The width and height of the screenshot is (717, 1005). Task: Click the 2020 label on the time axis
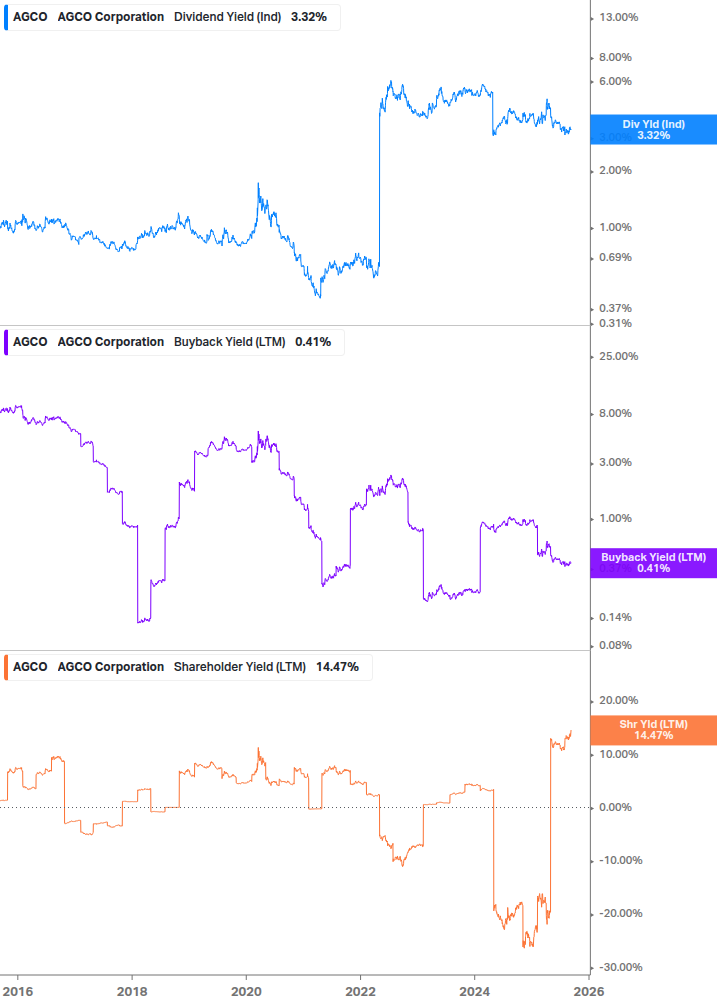tap(246, 992)
